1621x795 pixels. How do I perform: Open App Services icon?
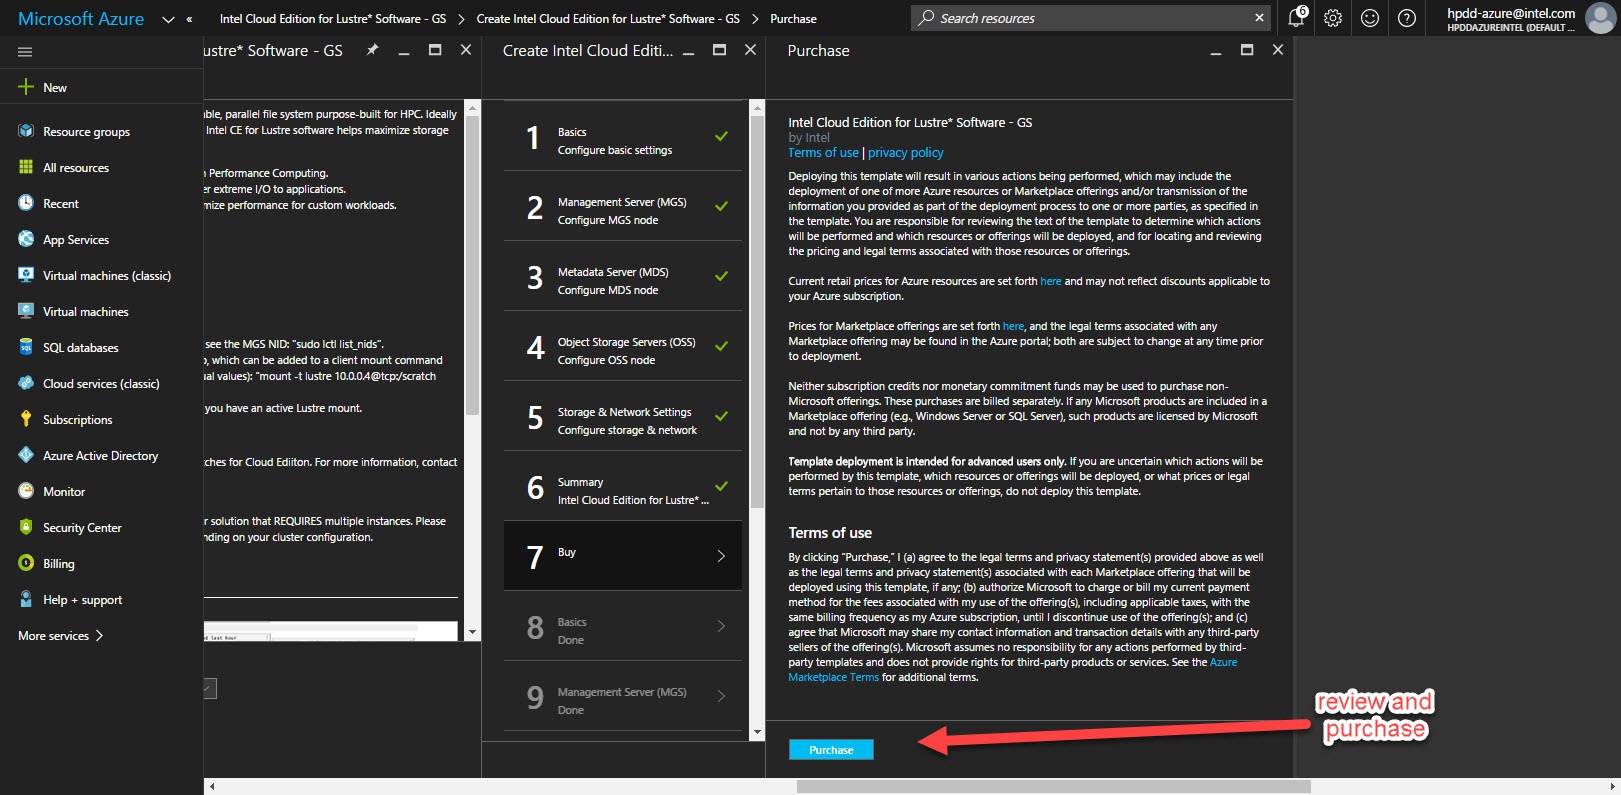[26, 239]
